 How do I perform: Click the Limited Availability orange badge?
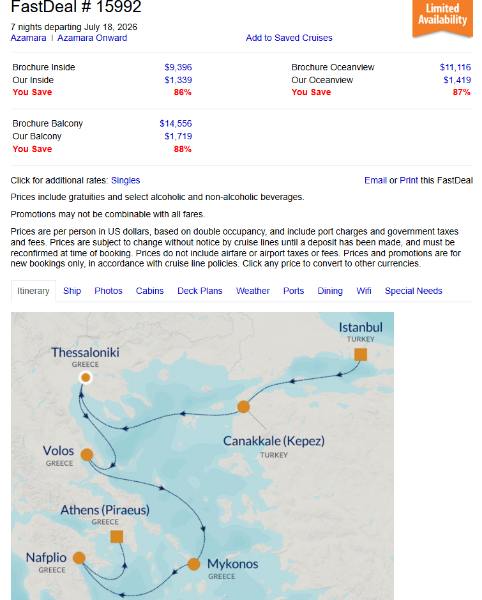(442, 18)
